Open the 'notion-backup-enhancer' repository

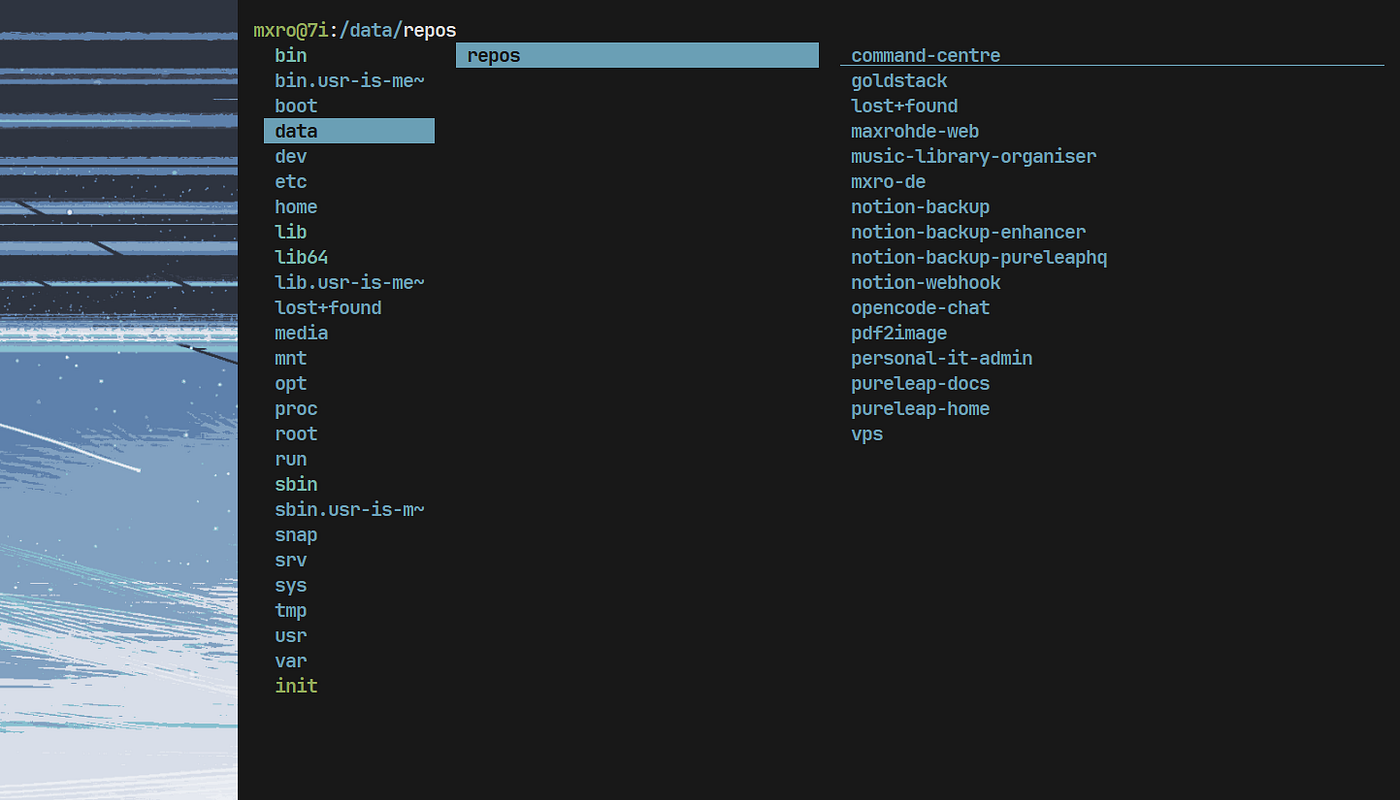pos(968,232)
